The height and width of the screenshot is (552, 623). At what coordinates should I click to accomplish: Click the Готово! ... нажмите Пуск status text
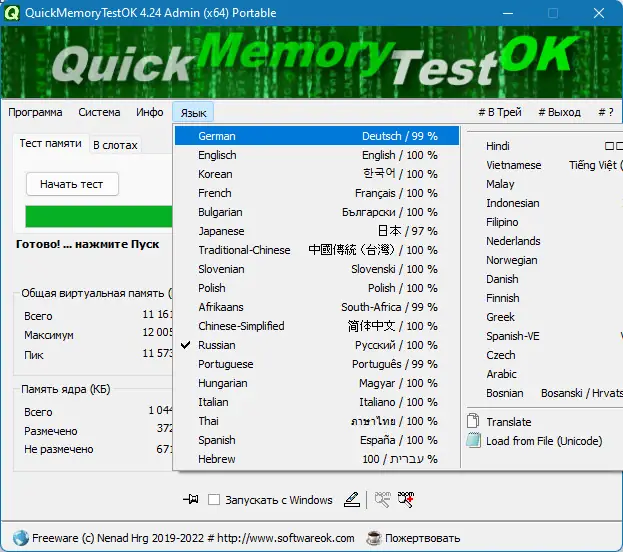pyautogui.click(x=87, y=244)
